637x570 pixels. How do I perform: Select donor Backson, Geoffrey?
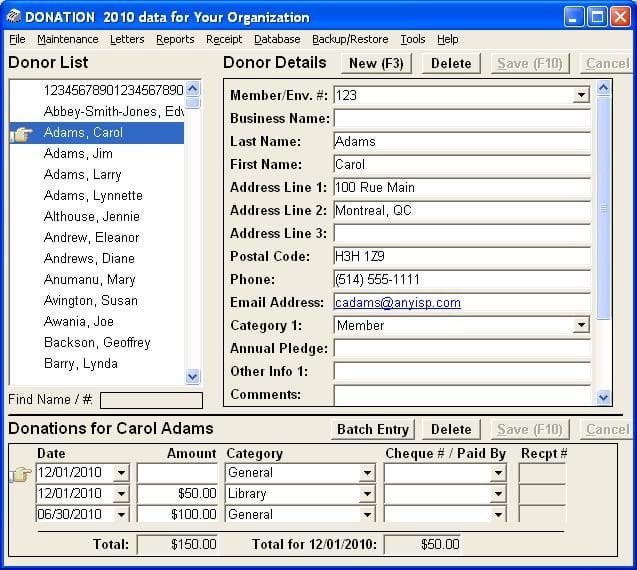click(97, 342)
